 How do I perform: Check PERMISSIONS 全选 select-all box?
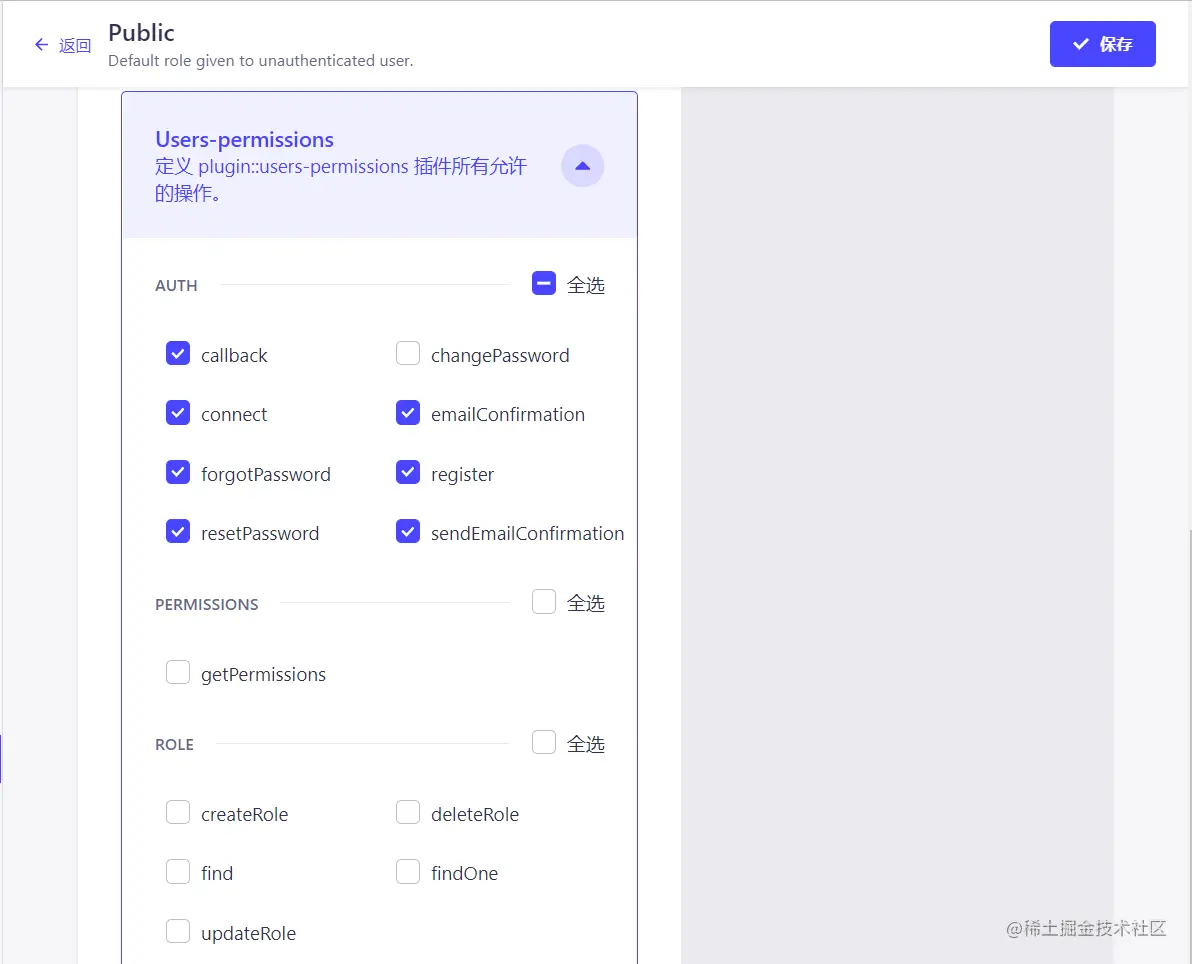544,601
